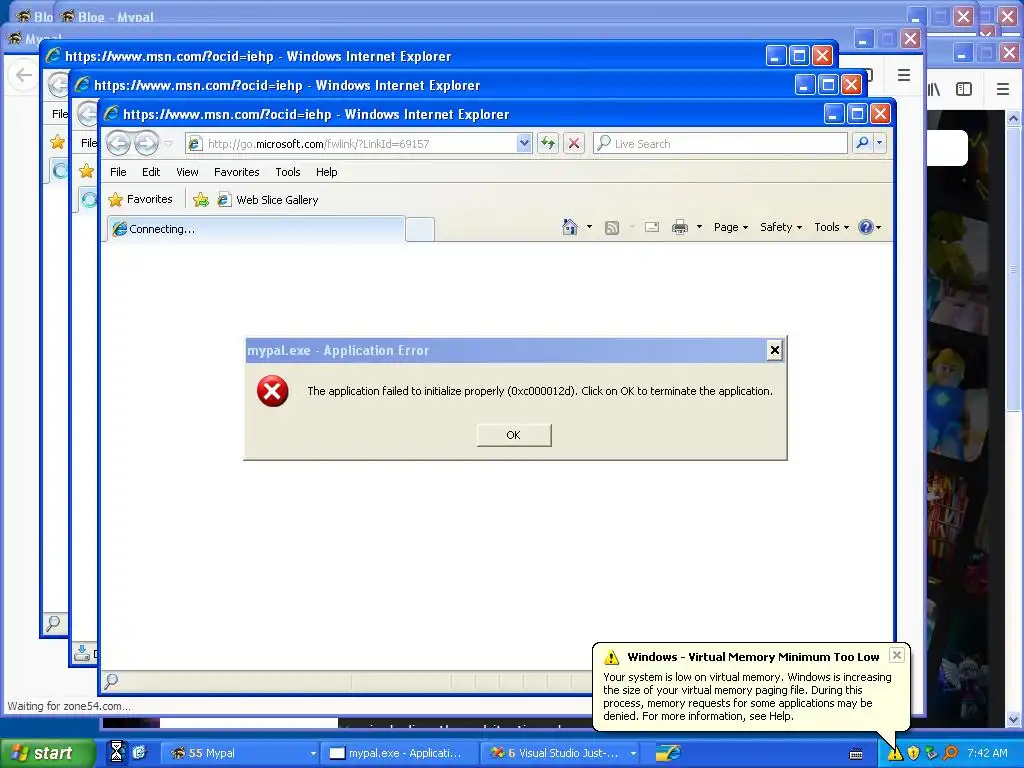The width and height of the screenshot is (1024, 768).
Task: Click the Favorites star button
Action: coord(140,199)
